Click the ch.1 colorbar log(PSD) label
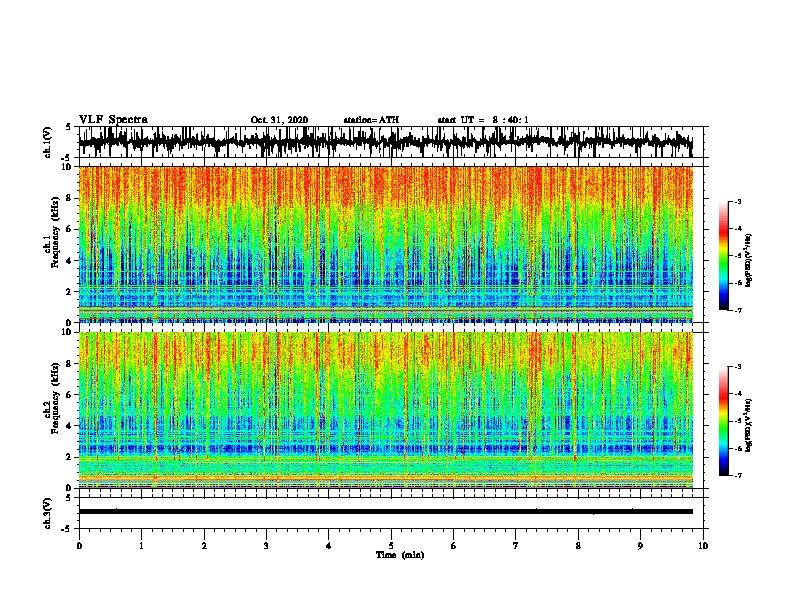Viewport: 792px width, 612px height. point(749,260)
